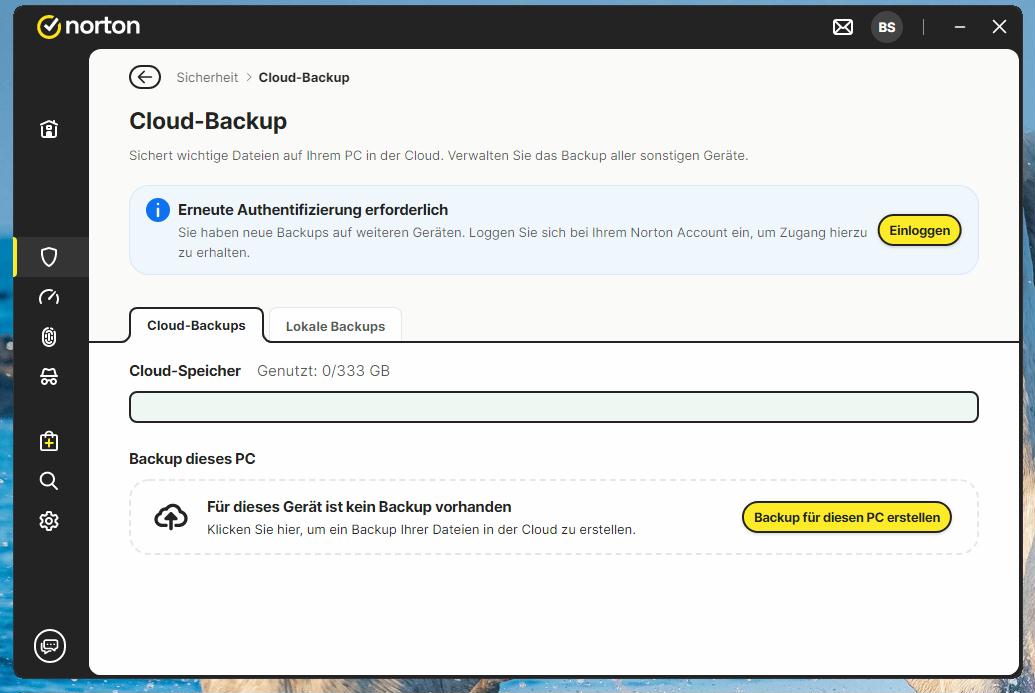This screenshot has width=1035, height=693.
Task: Open the chat support bubble icon
Action: (x=49, y=645)
